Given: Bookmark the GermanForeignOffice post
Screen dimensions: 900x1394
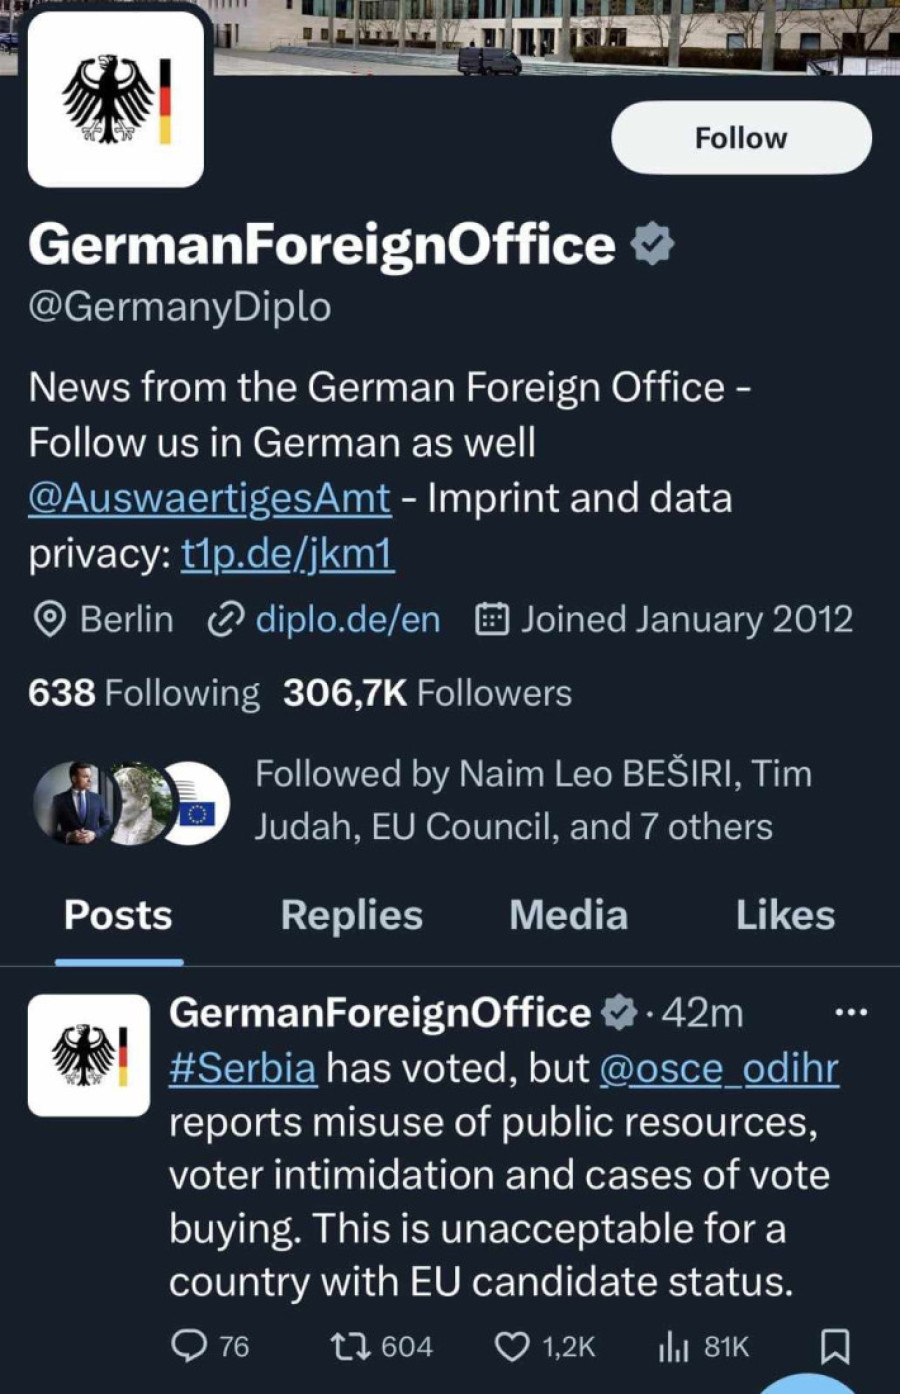Looking at the screenshot, I should pyautogui.click(x=835, y=1346).
